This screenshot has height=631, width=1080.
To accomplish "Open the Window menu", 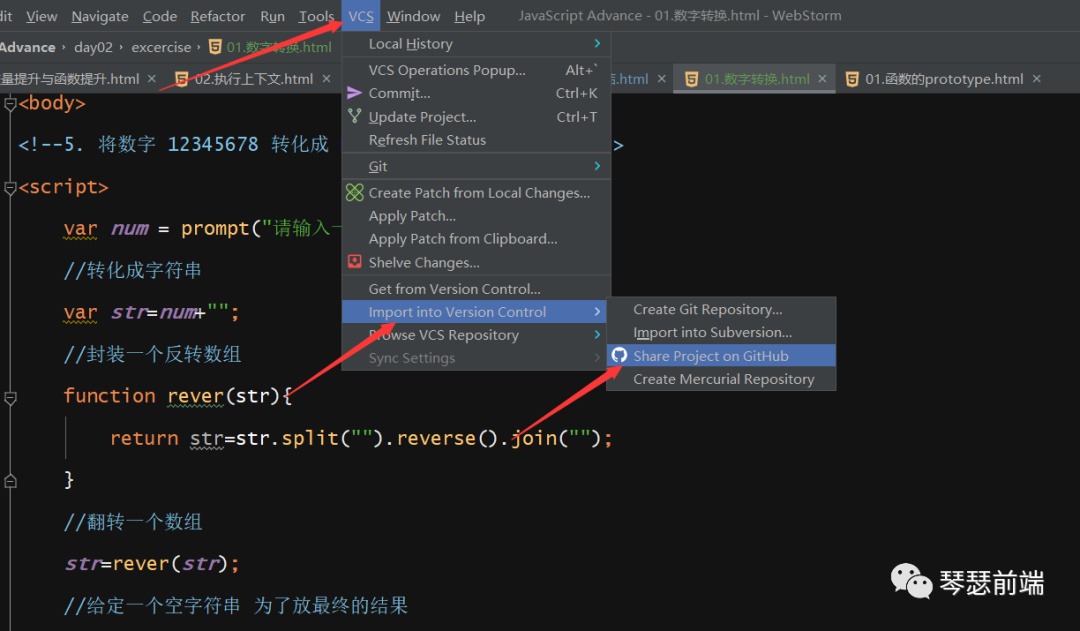I will [x=413, y=16].
